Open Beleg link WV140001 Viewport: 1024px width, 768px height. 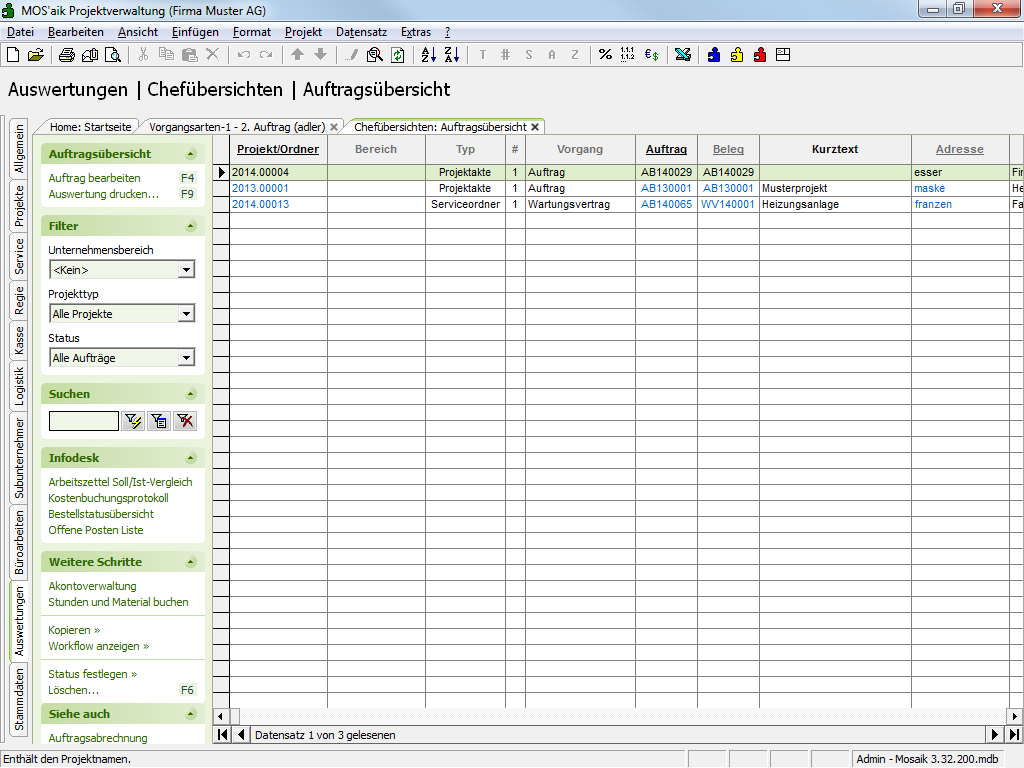click(728, 204)
